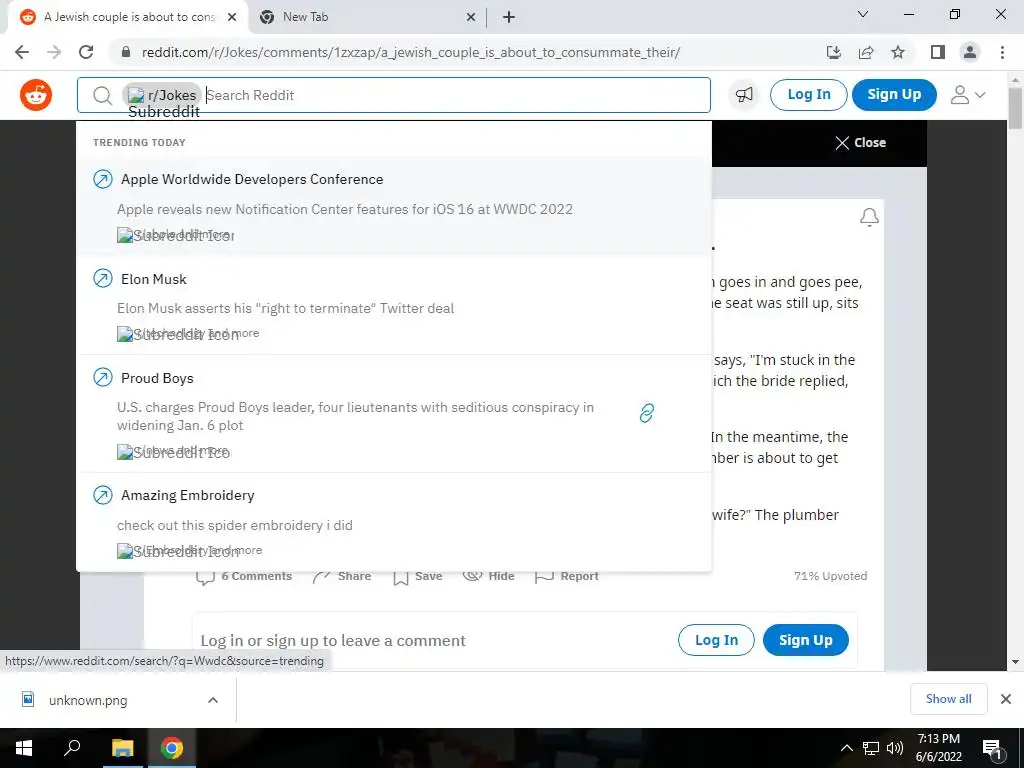Click the Sign Up button in header
This screenshot has width=1024, height=768.
(893, 95)
